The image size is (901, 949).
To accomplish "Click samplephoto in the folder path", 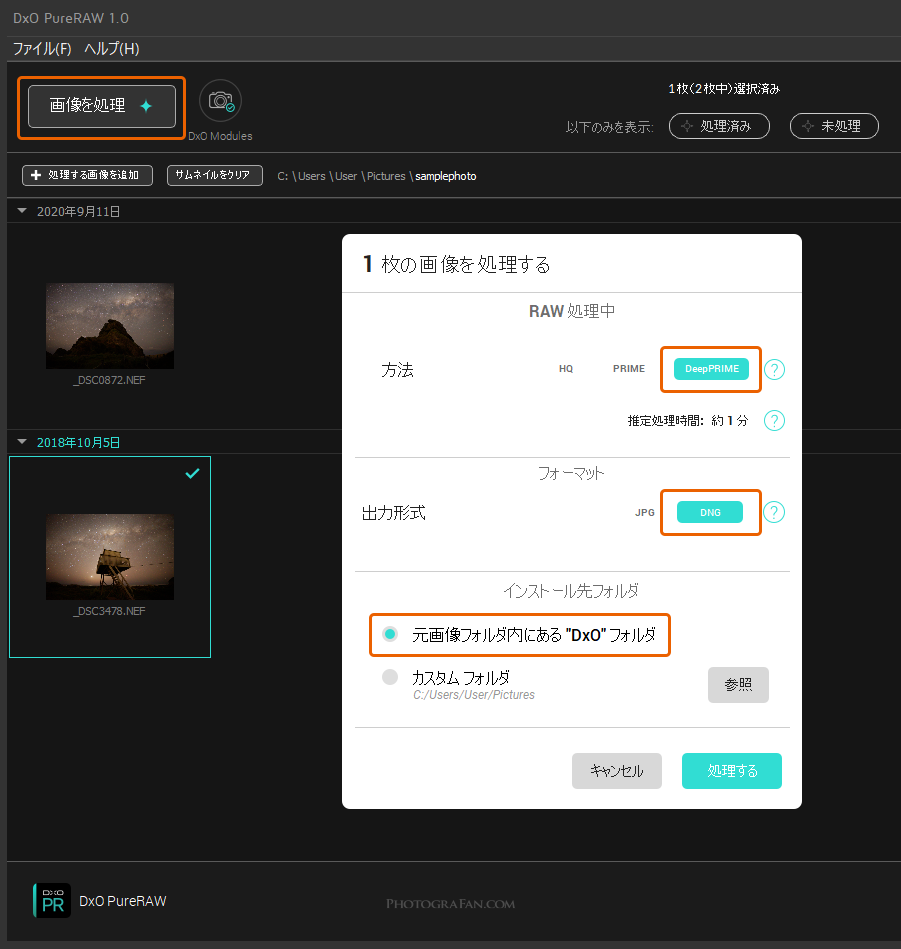I will [445, 176].
